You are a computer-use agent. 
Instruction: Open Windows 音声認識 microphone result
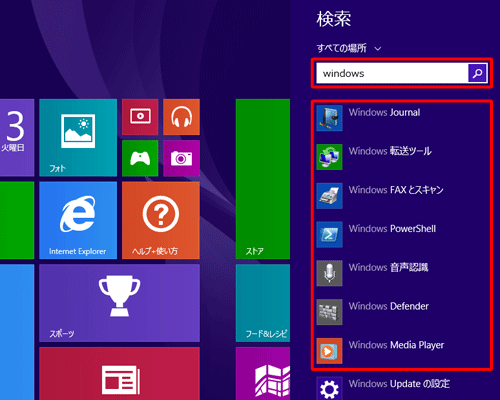[403, 273]
